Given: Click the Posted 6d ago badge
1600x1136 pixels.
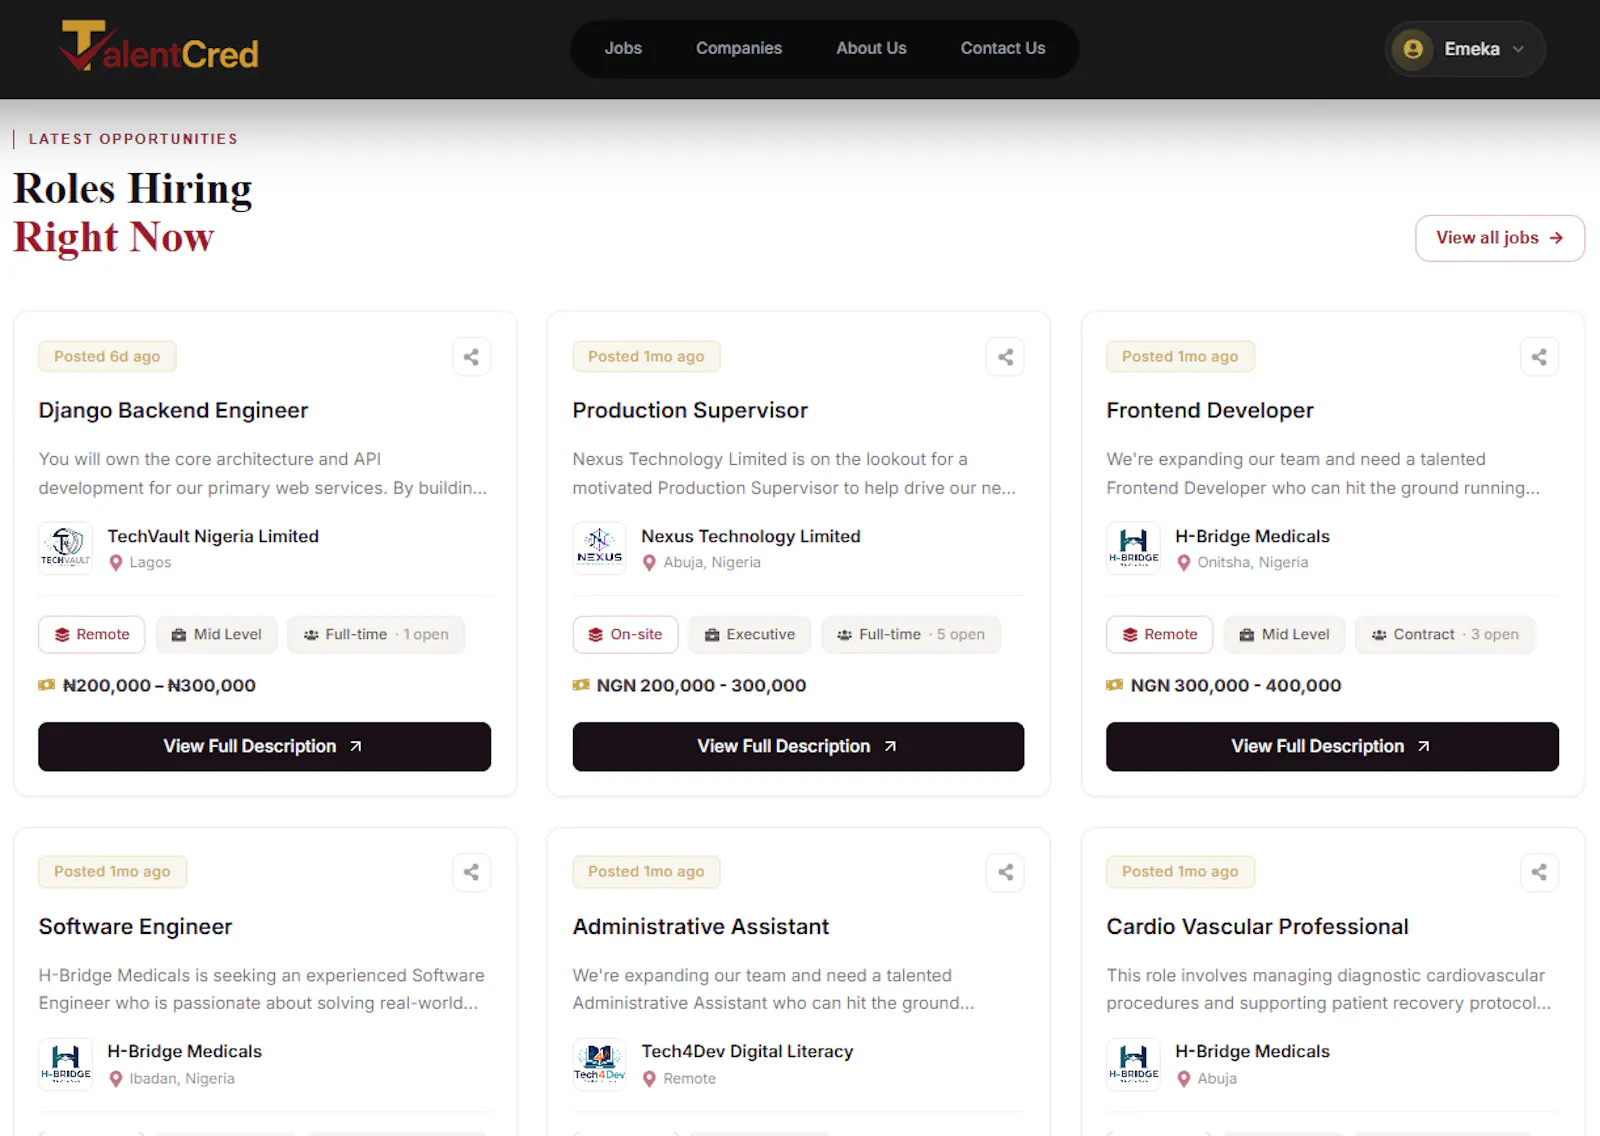Looking at the screenshot, I should coord(107,357).
